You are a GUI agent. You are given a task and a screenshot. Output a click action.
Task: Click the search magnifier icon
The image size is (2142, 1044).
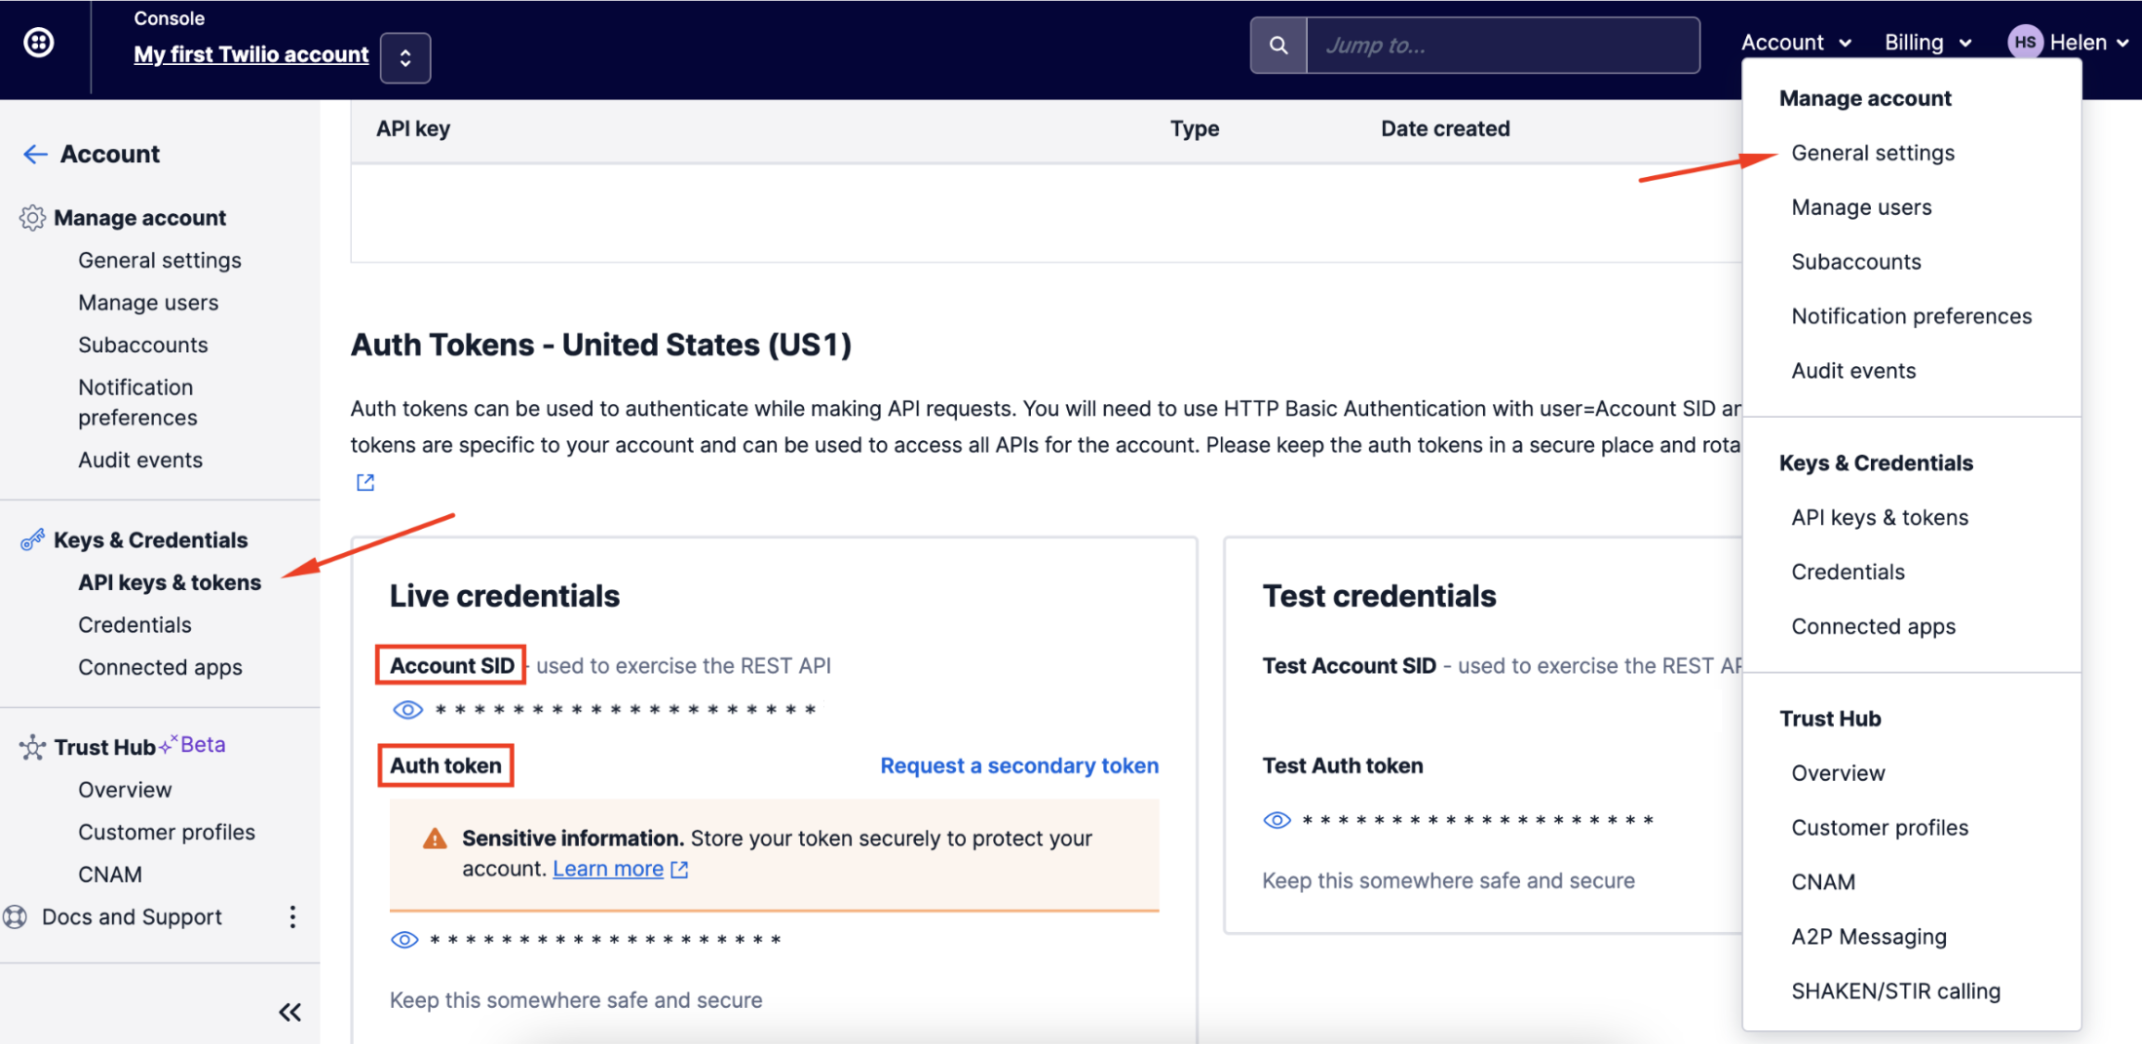pos(1278,45)
